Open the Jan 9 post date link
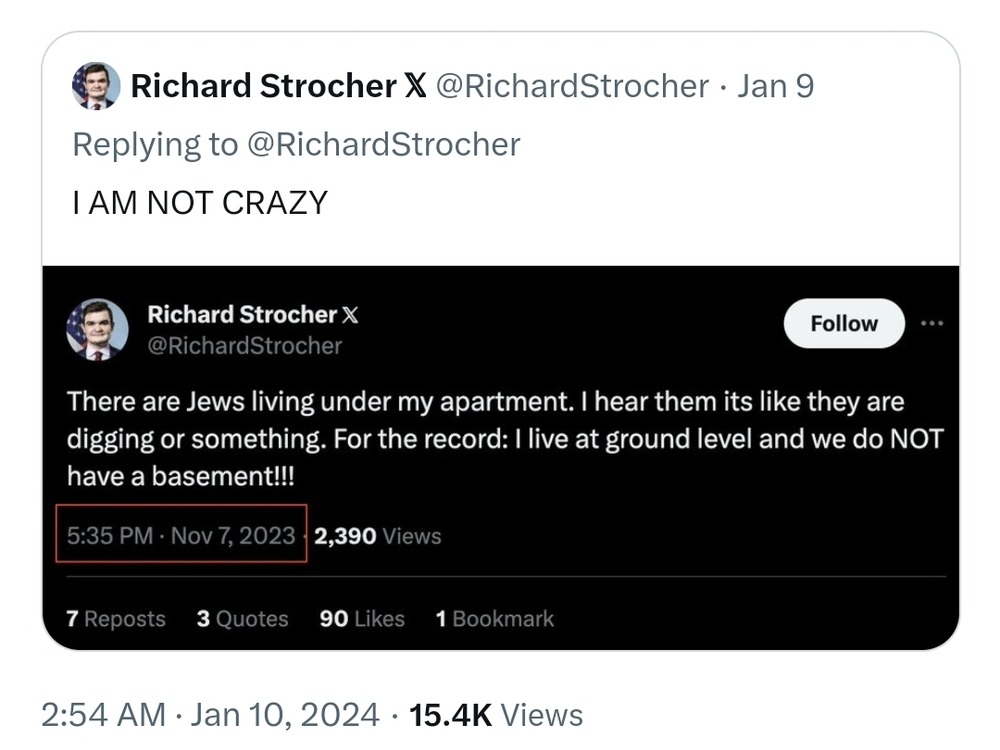1000x750 pixels. pyautogui.click(x=776, y=86)
